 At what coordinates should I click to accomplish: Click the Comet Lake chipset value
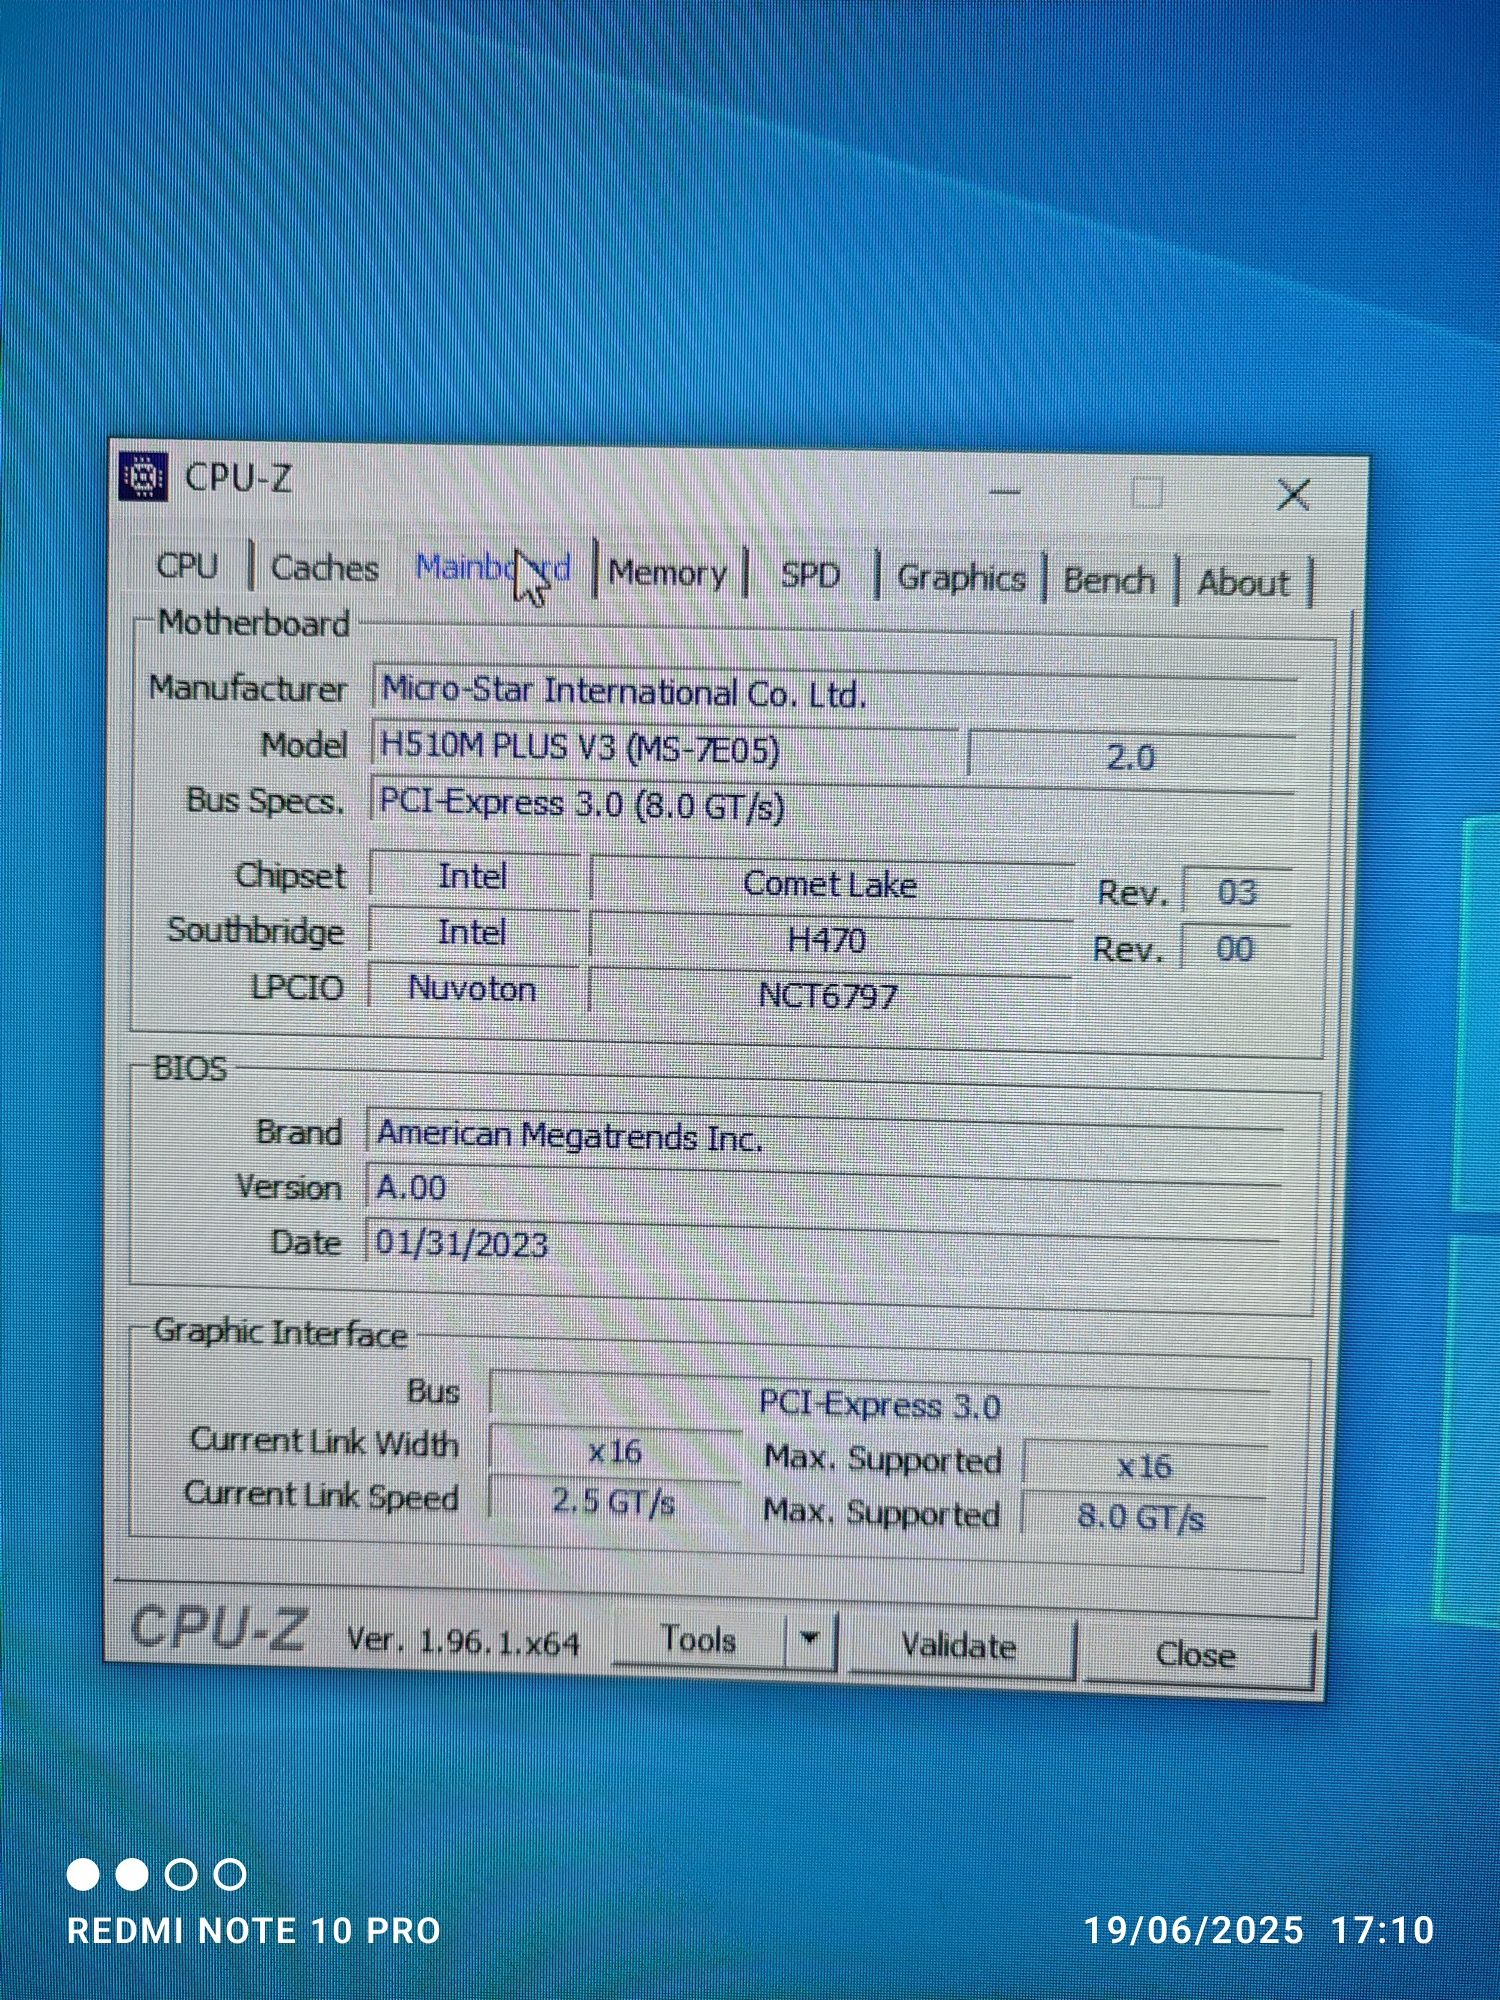830,884
